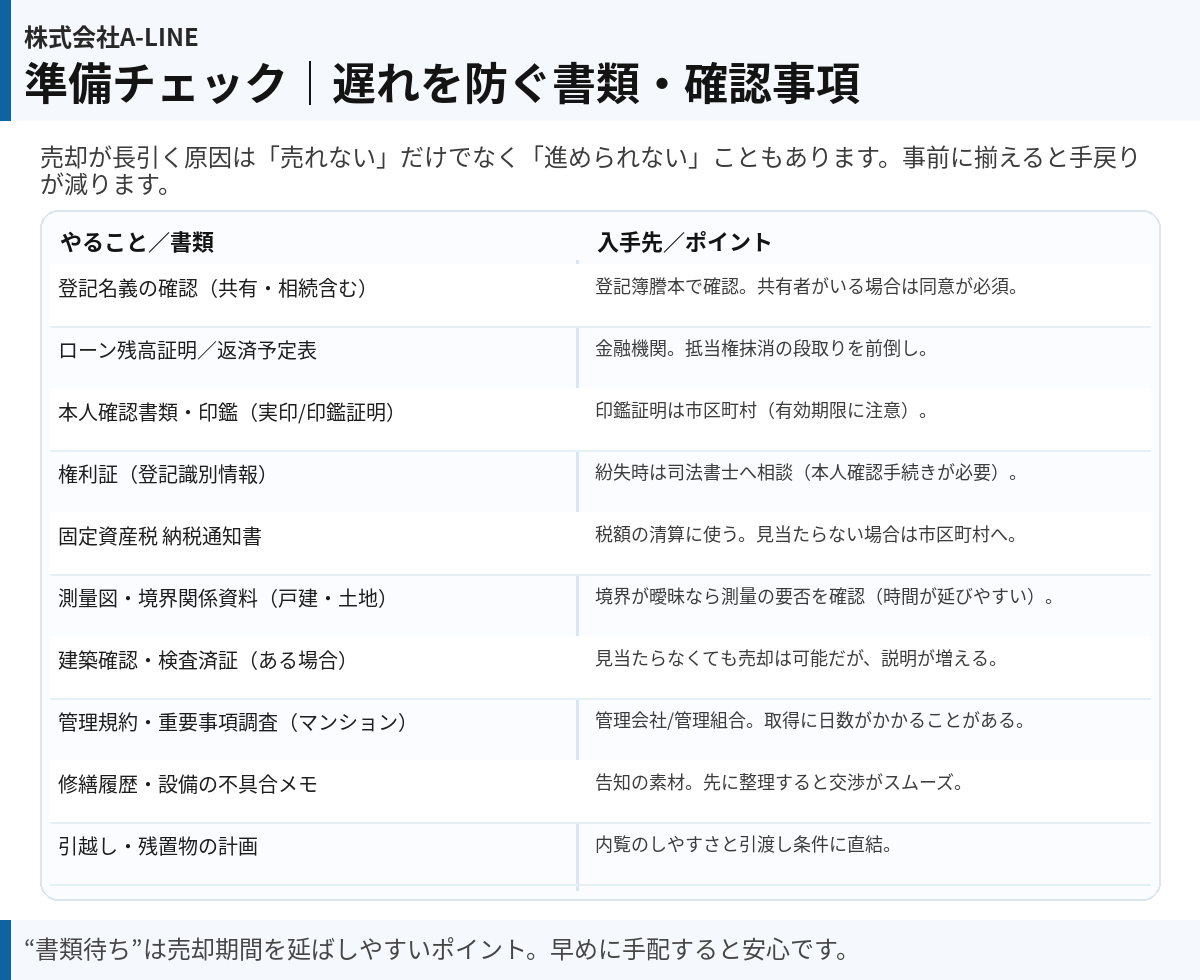Click the 管理規約・重要事項調査 item
The height and width of the screenshot is (980, 1200).
[233, 723]
